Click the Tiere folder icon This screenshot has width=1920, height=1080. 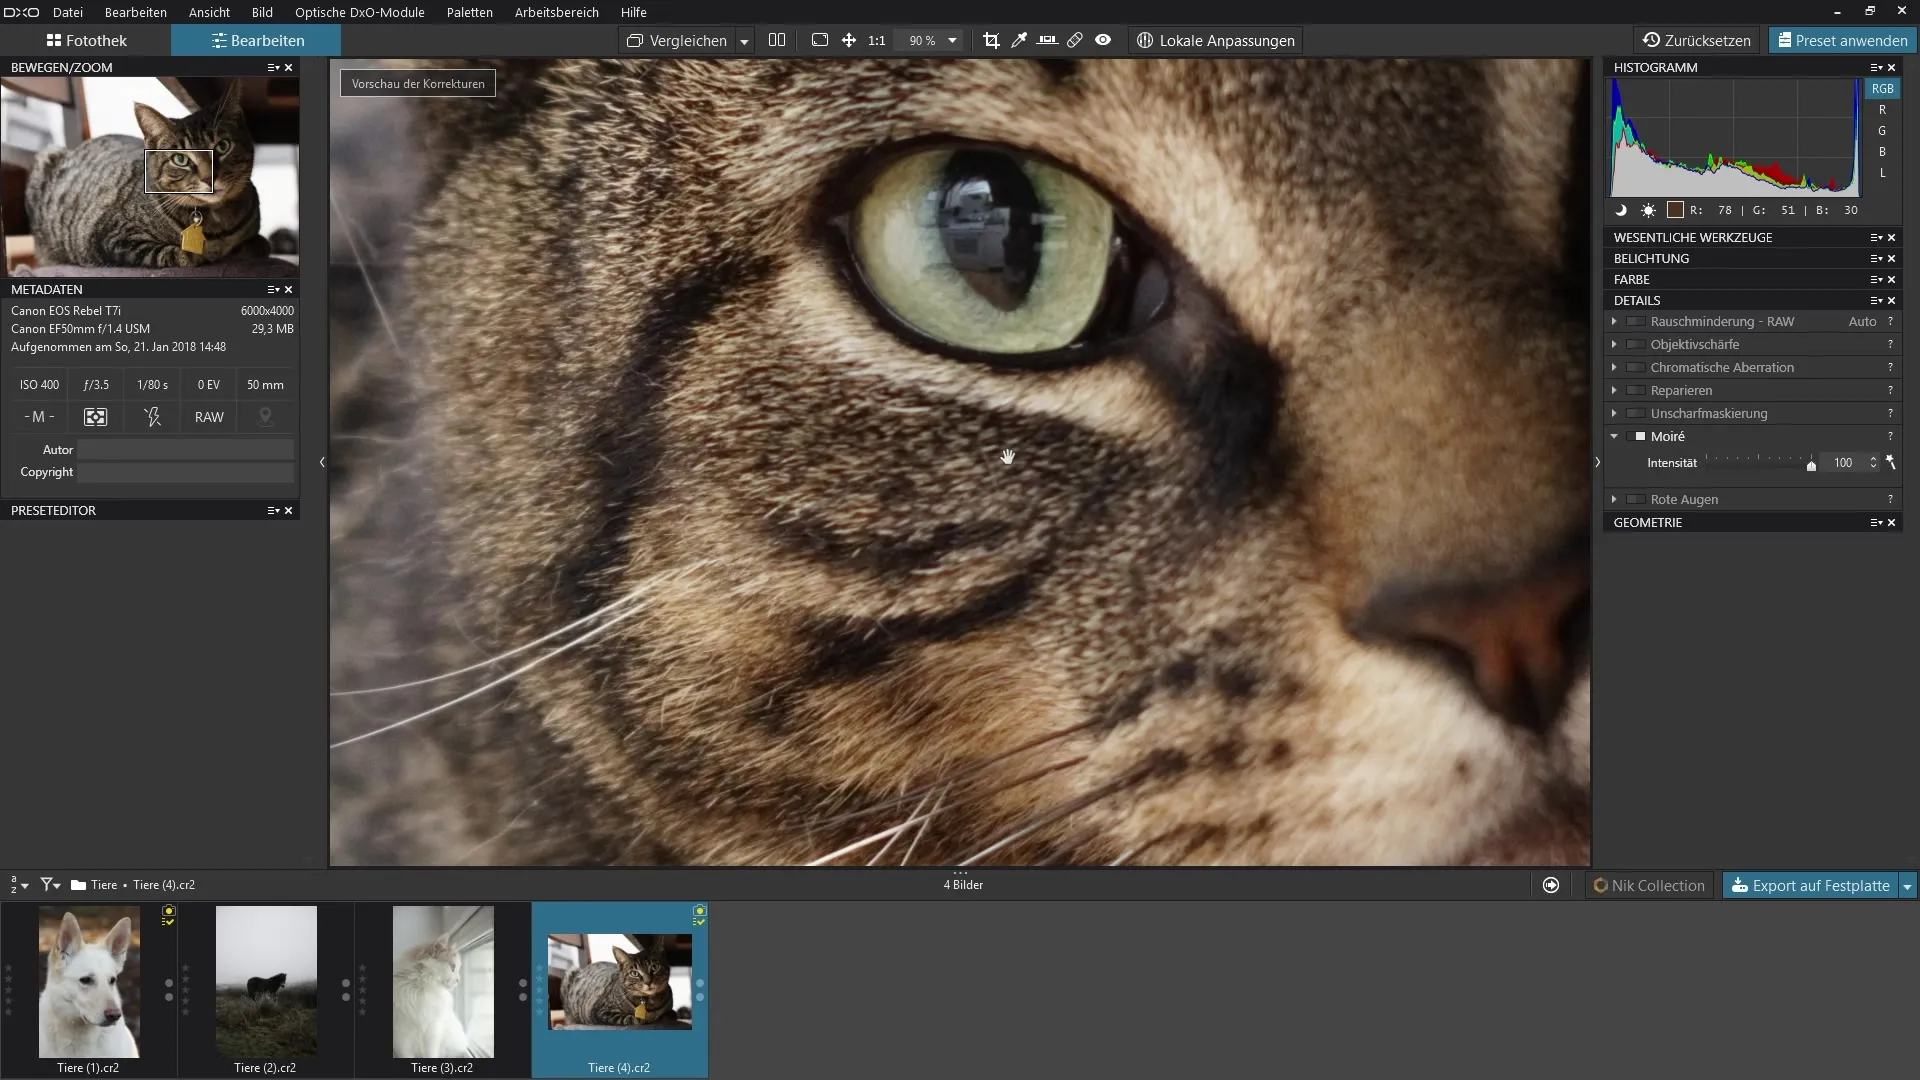pyautogui.click(x=78, y=885)
